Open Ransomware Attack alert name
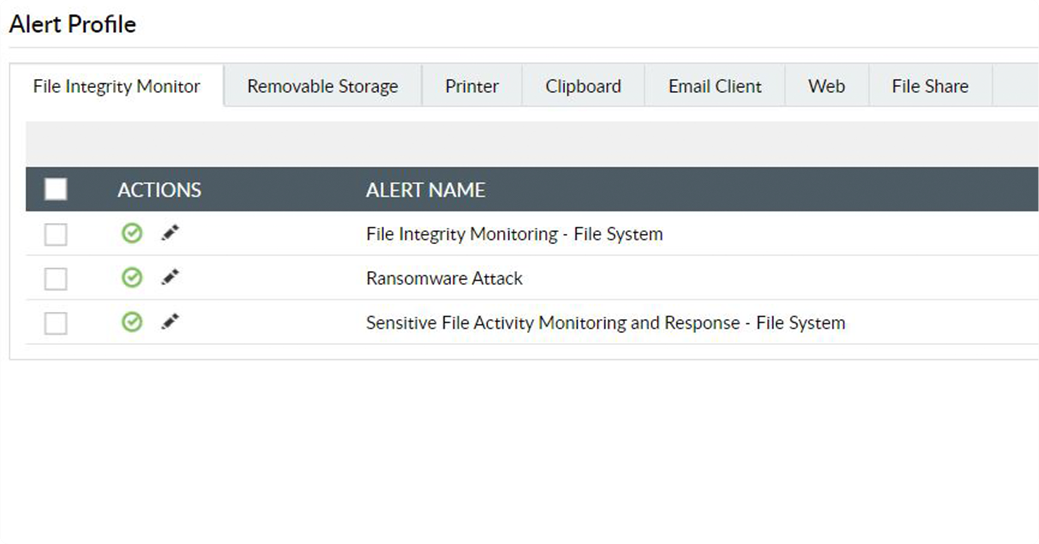The width and height of the screenshot is (1039, 544). [444, 279]
